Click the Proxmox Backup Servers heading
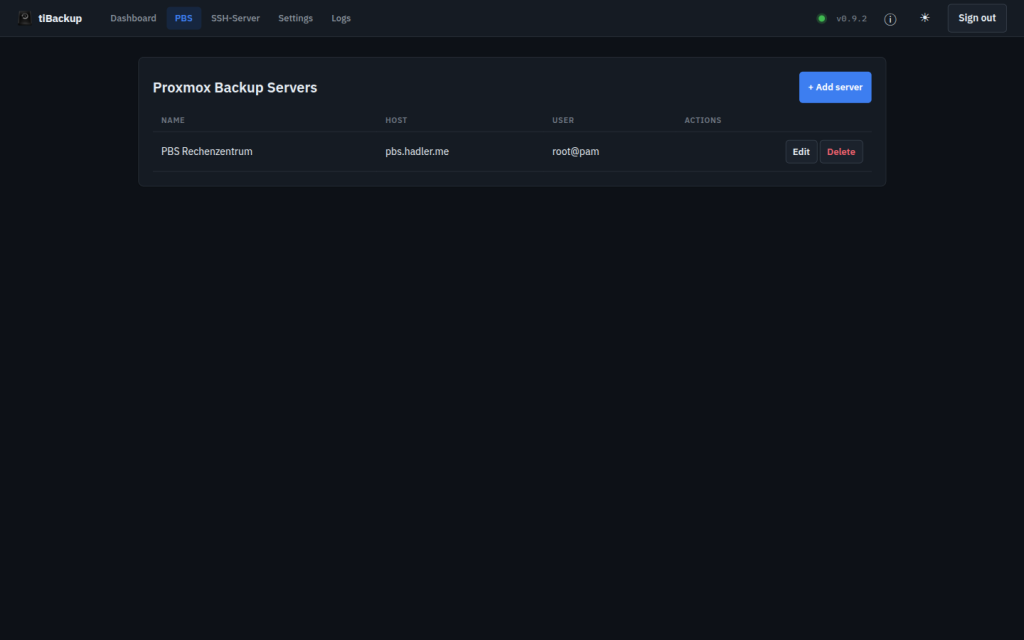 pos(235,88)
